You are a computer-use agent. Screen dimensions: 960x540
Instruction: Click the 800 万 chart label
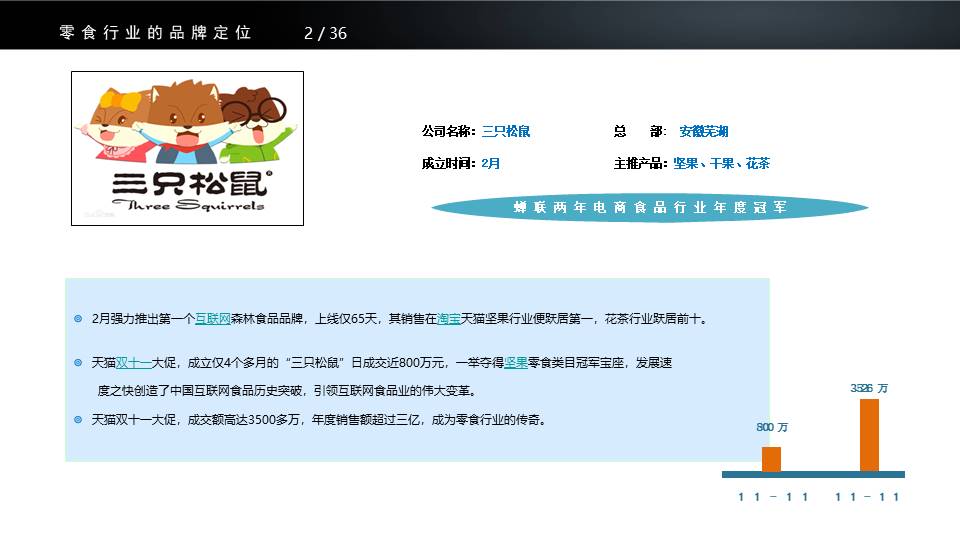(x=772, y=427)
